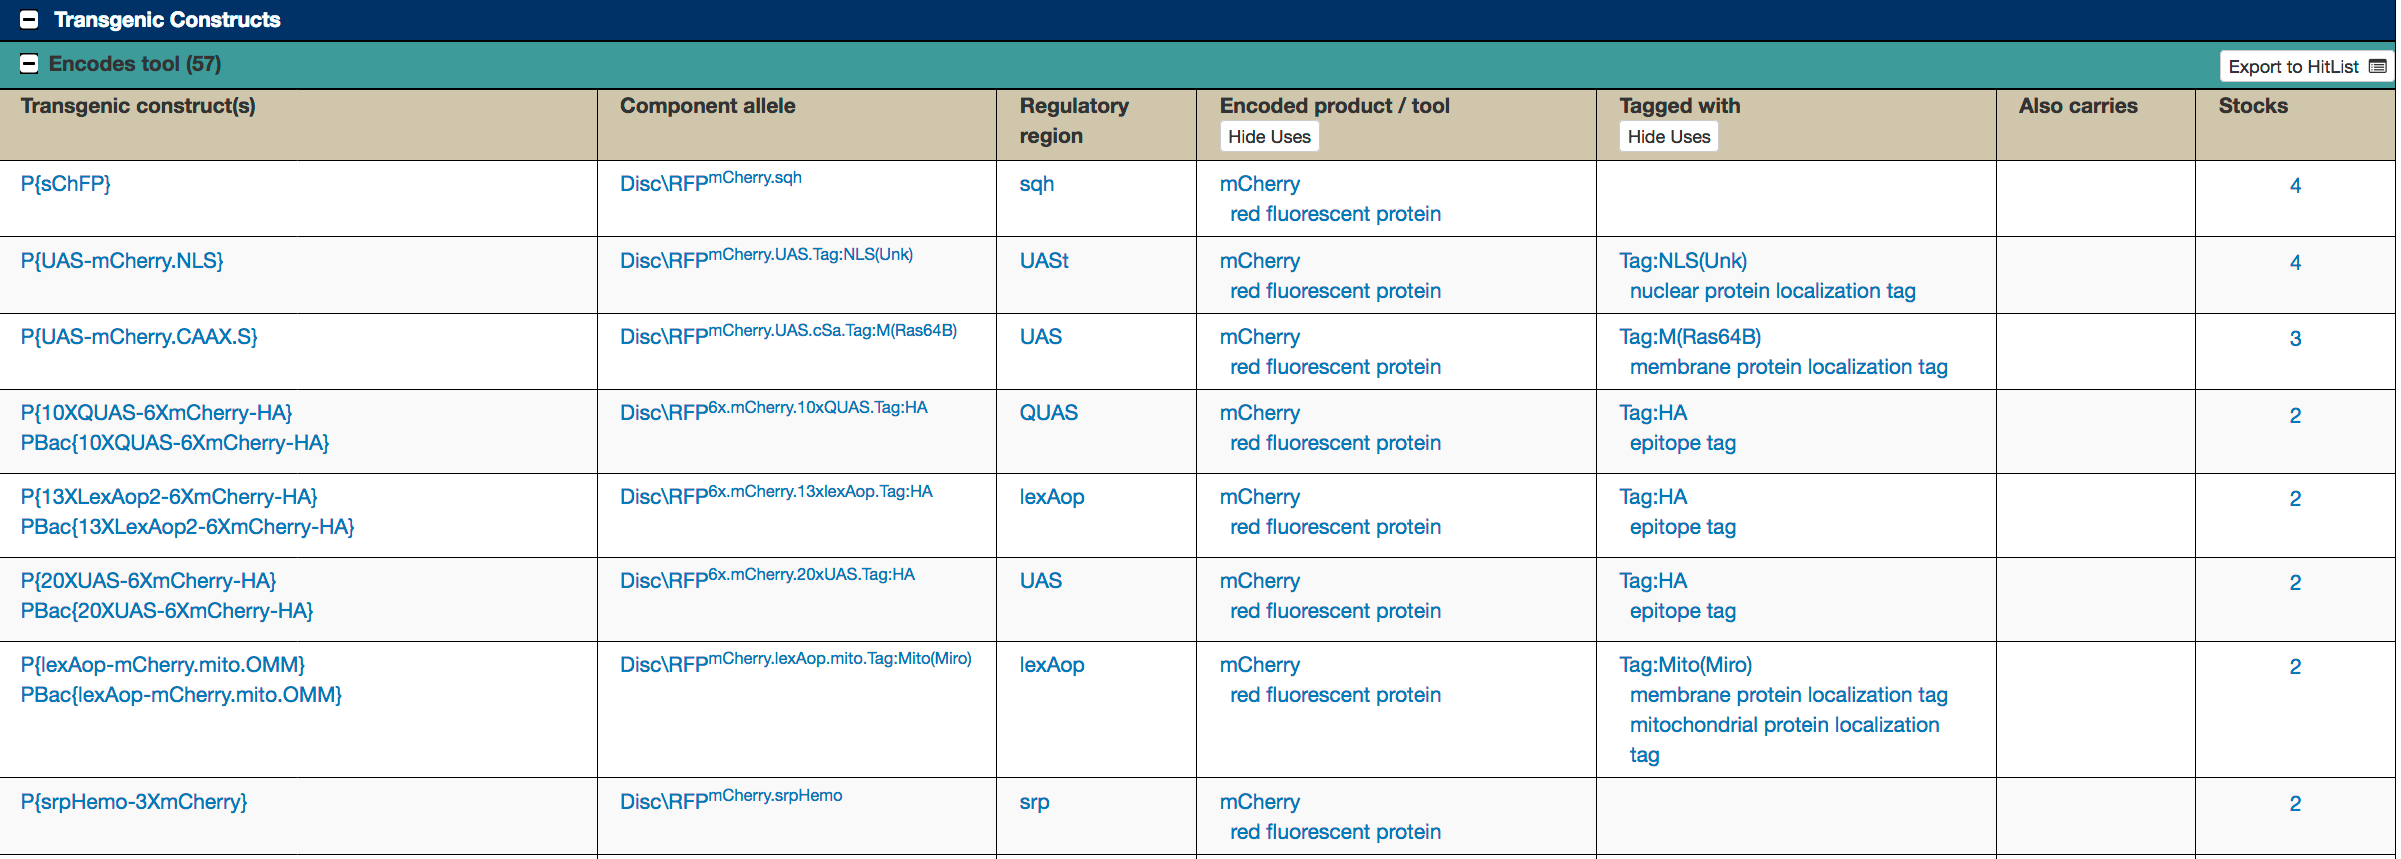Viewport: 2401px width, 859px height.
Task: Open the sqh regulatory region link
Action: (x=1037, y=185)
